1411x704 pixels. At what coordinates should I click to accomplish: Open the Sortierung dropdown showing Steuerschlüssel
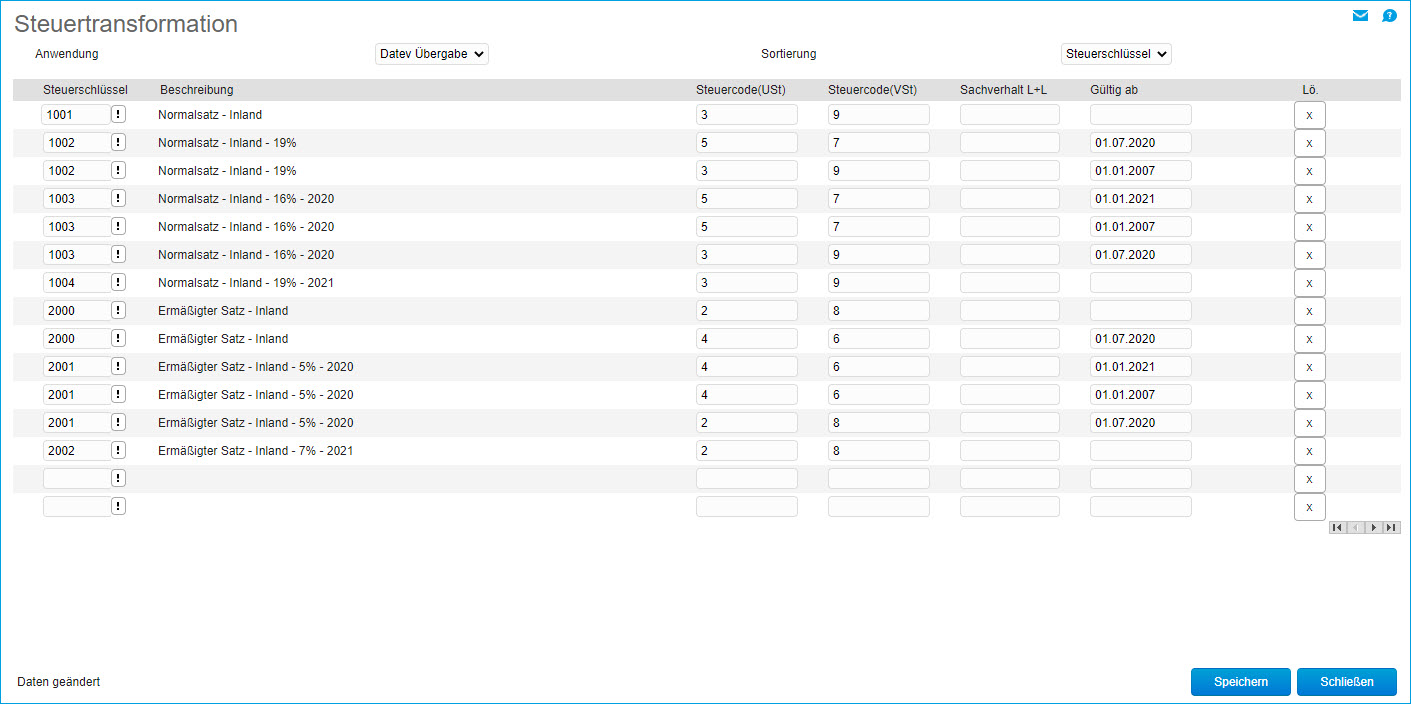pyautogui.click(x=1116, y=54)
